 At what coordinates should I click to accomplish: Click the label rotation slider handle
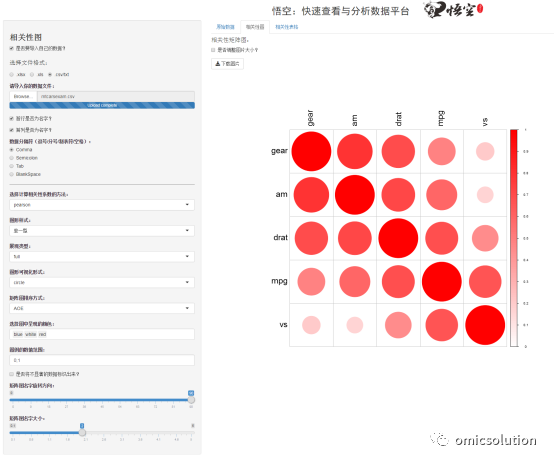coord(191,400)
